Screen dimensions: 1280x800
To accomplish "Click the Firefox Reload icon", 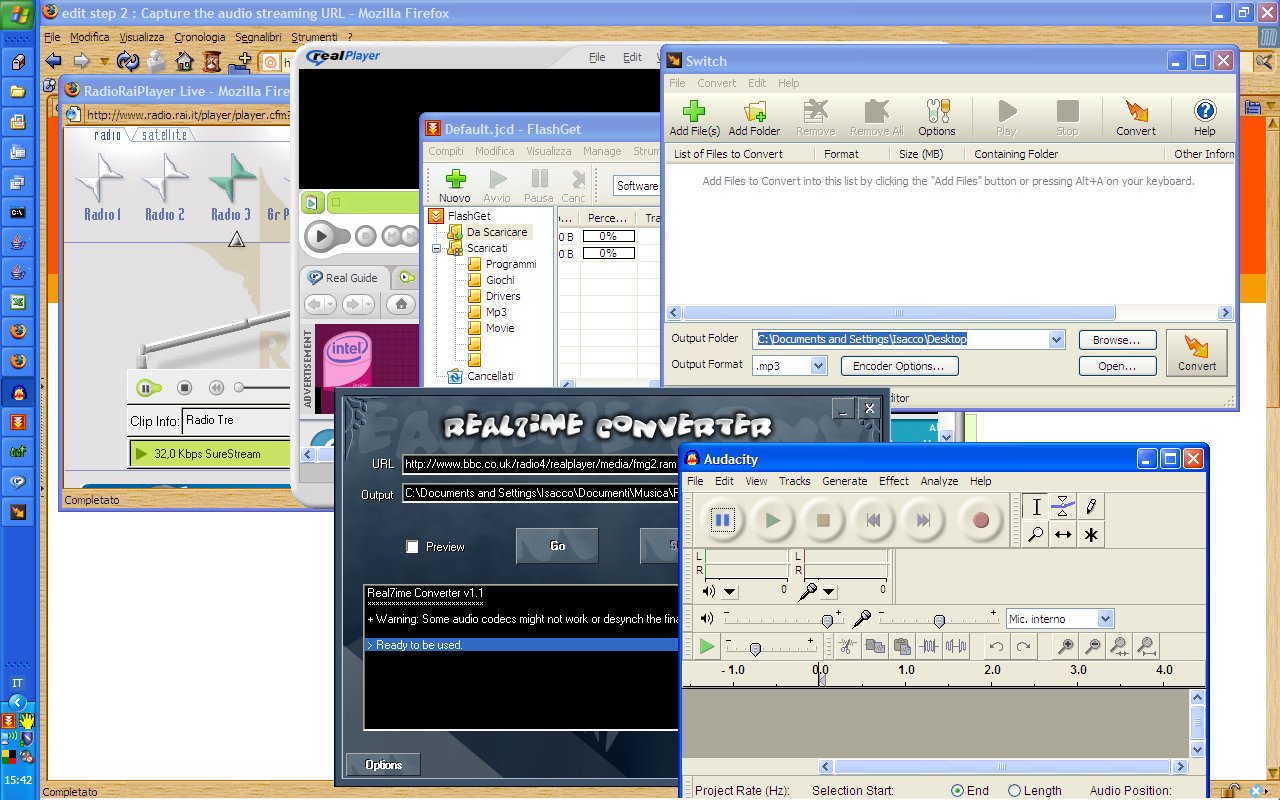I will coord(128,61).
